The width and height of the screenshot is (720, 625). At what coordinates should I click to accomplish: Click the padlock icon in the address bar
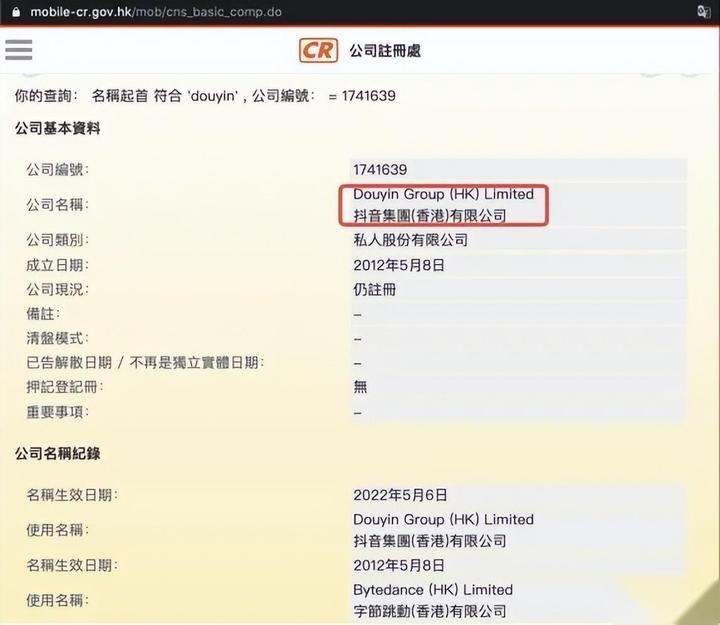(x=16, y=11)
